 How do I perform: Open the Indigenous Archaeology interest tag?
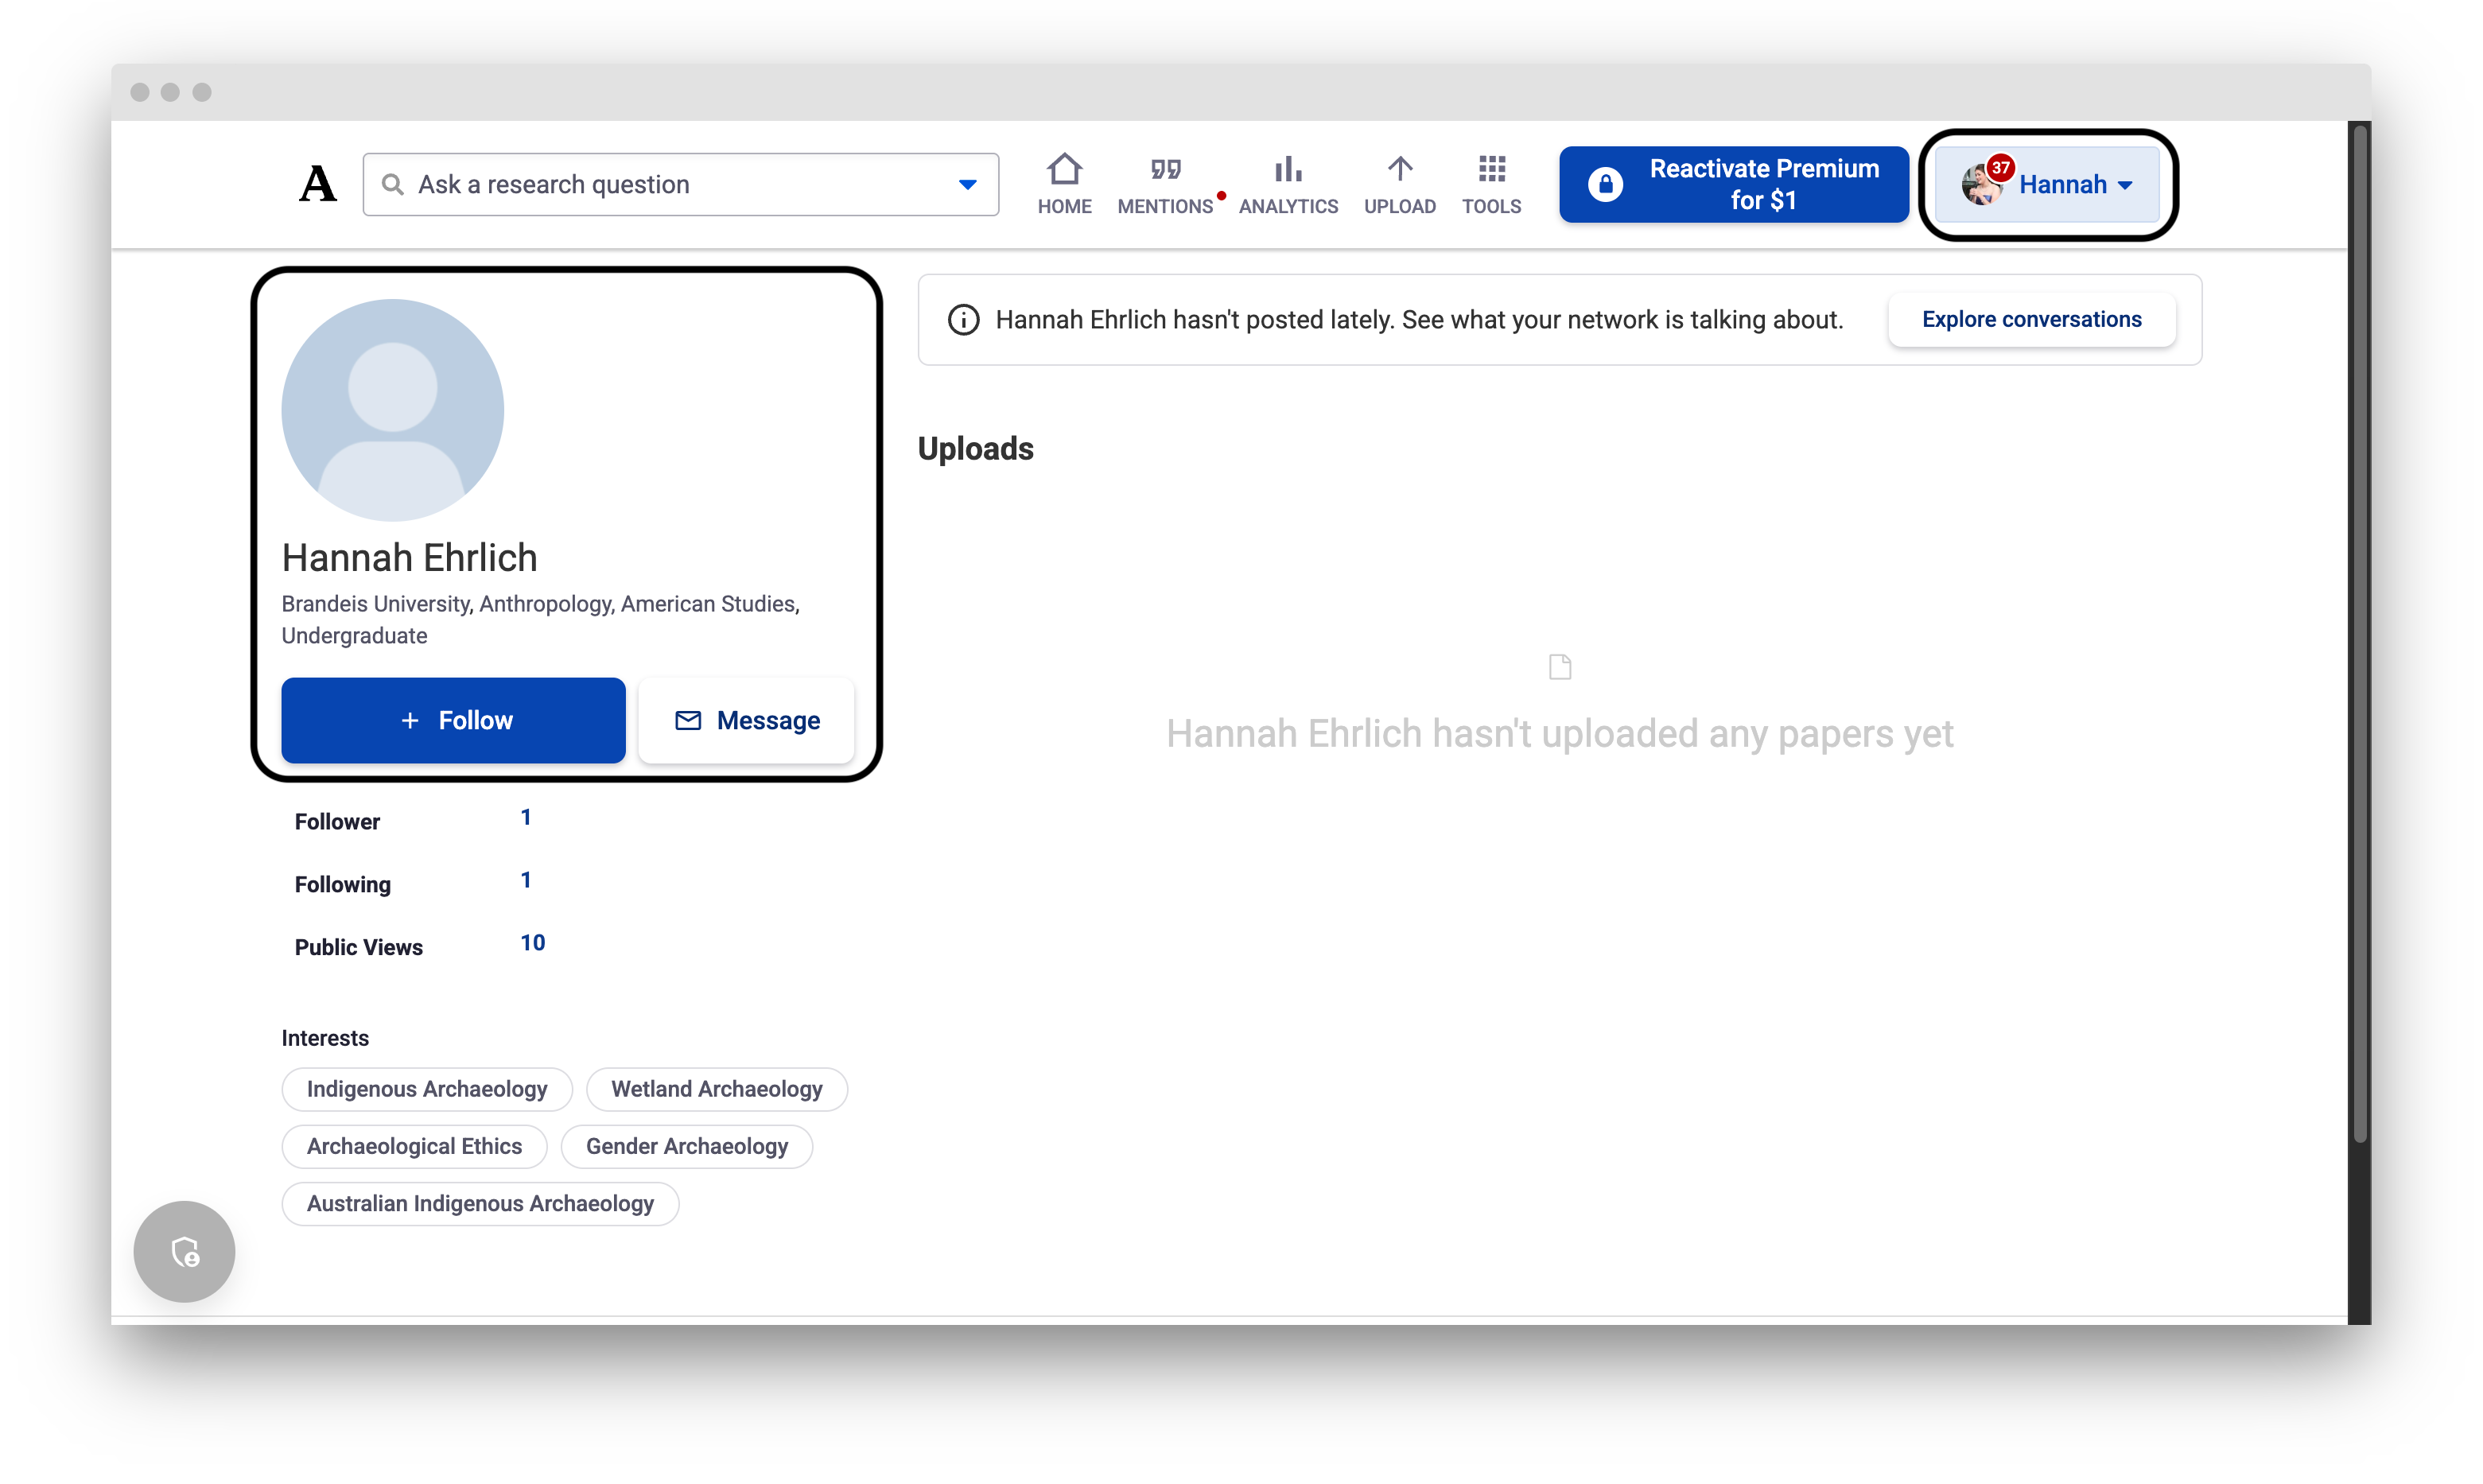point(427,1089)
